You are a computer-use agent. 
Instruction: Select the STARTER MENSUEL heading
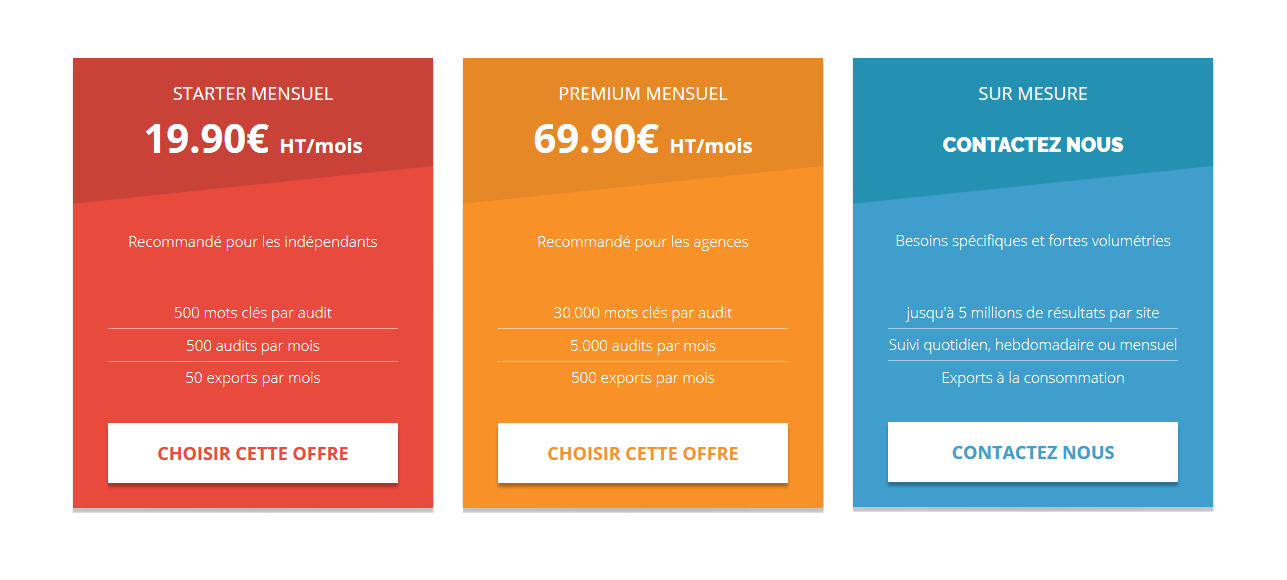point(253,94)
